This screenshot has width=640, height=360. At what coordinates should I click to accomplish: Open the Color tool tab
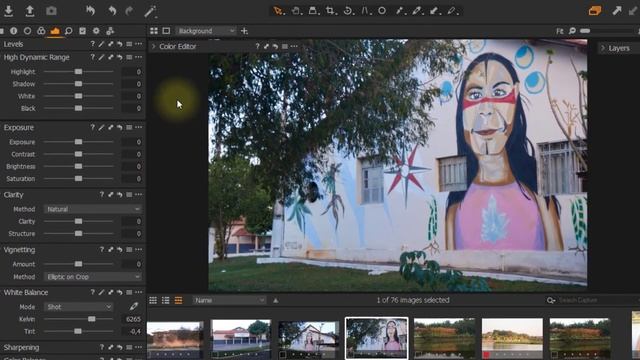(x=41, y=31)
